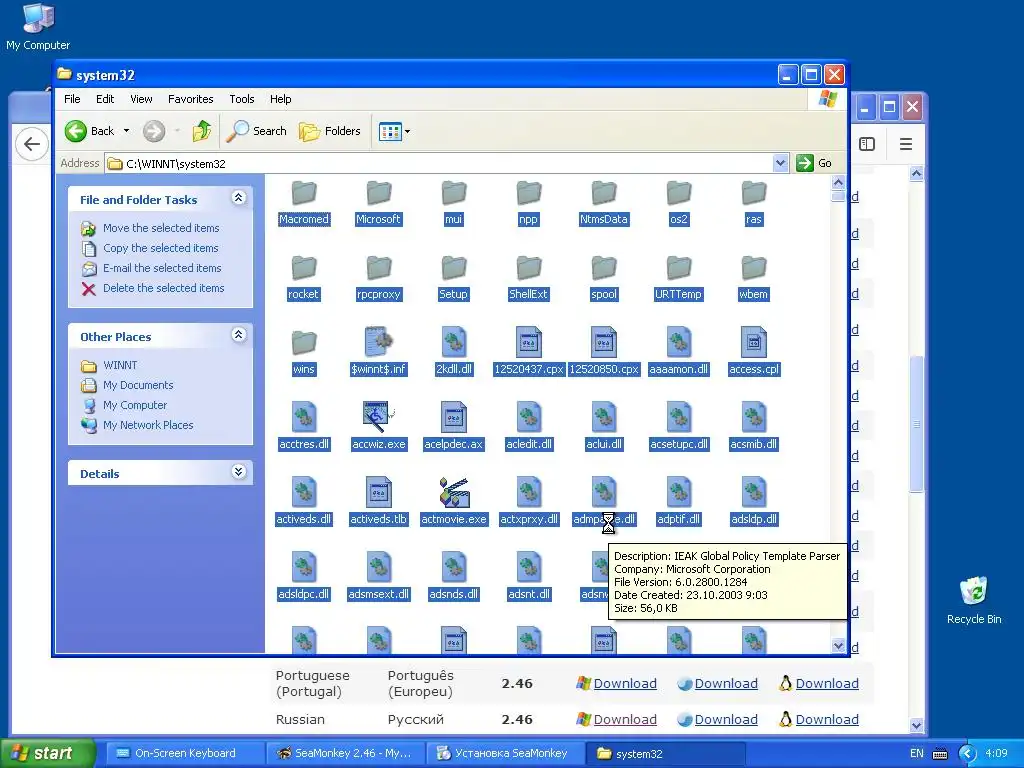Screen dimensions: 1024x768
Task: Click the SeaMonkey browser back arrow
Action: [31, 144]
